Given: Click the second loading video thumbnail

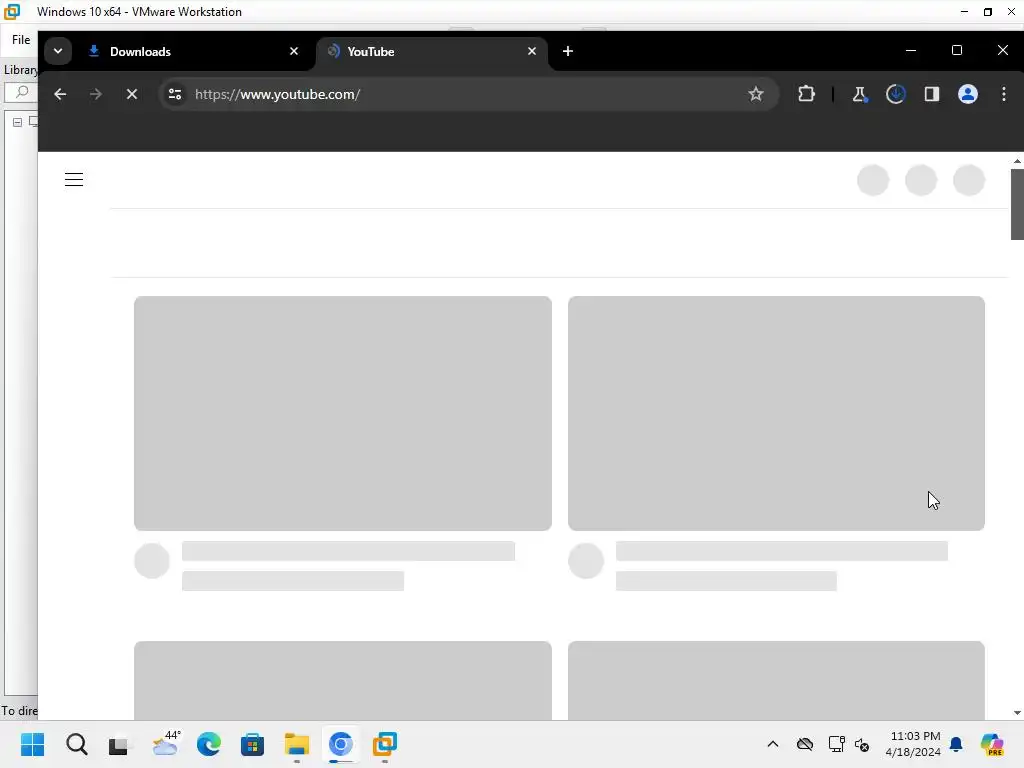Looking at the screenshot, I should click(x=776, y=413).
